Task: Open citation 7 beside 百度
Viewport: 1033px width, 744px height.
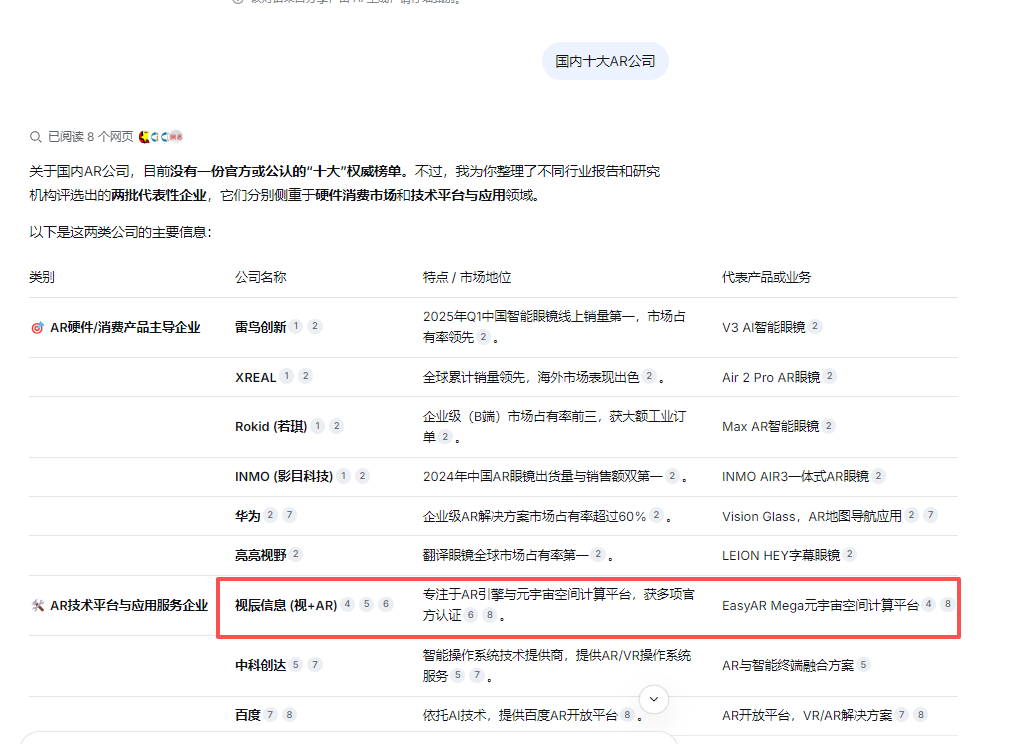Action: [x=270, y=714]
